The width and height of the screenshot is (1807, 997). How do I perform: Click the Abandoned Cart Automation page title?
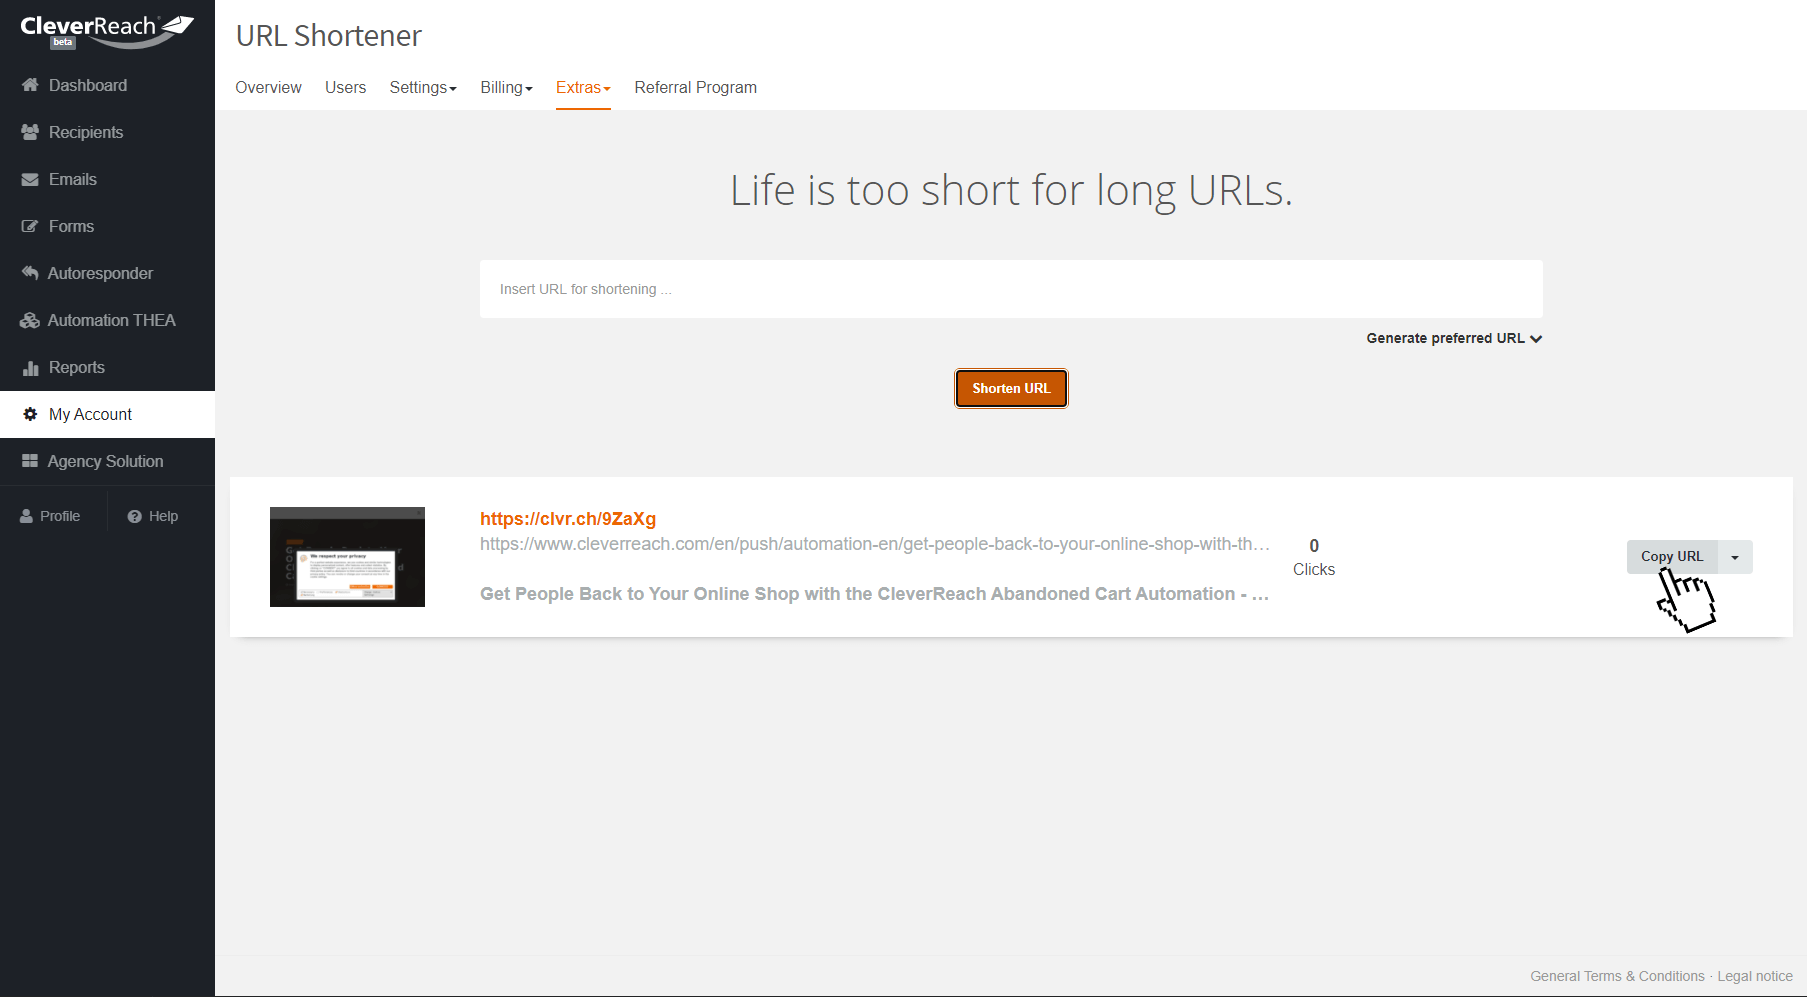[x=874, y=594]
